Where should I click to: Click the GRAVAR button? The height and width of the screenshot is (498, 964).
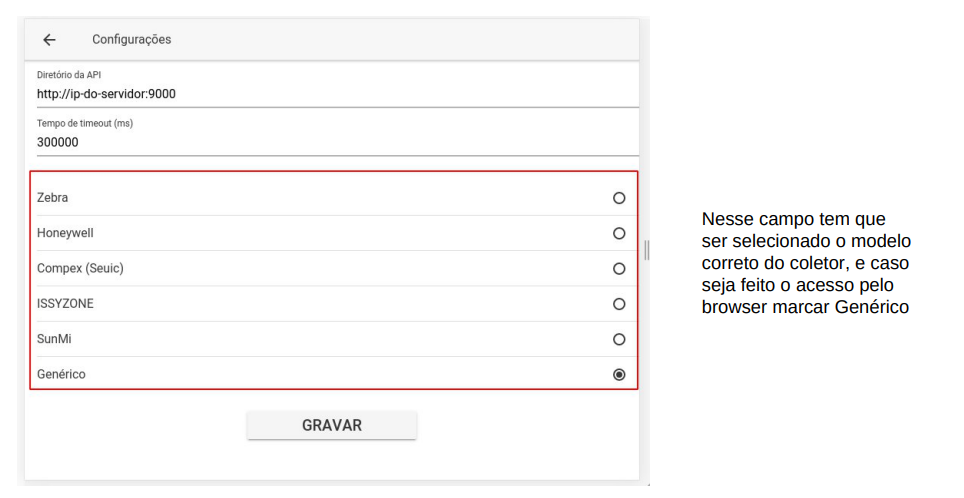pos(332,425)
